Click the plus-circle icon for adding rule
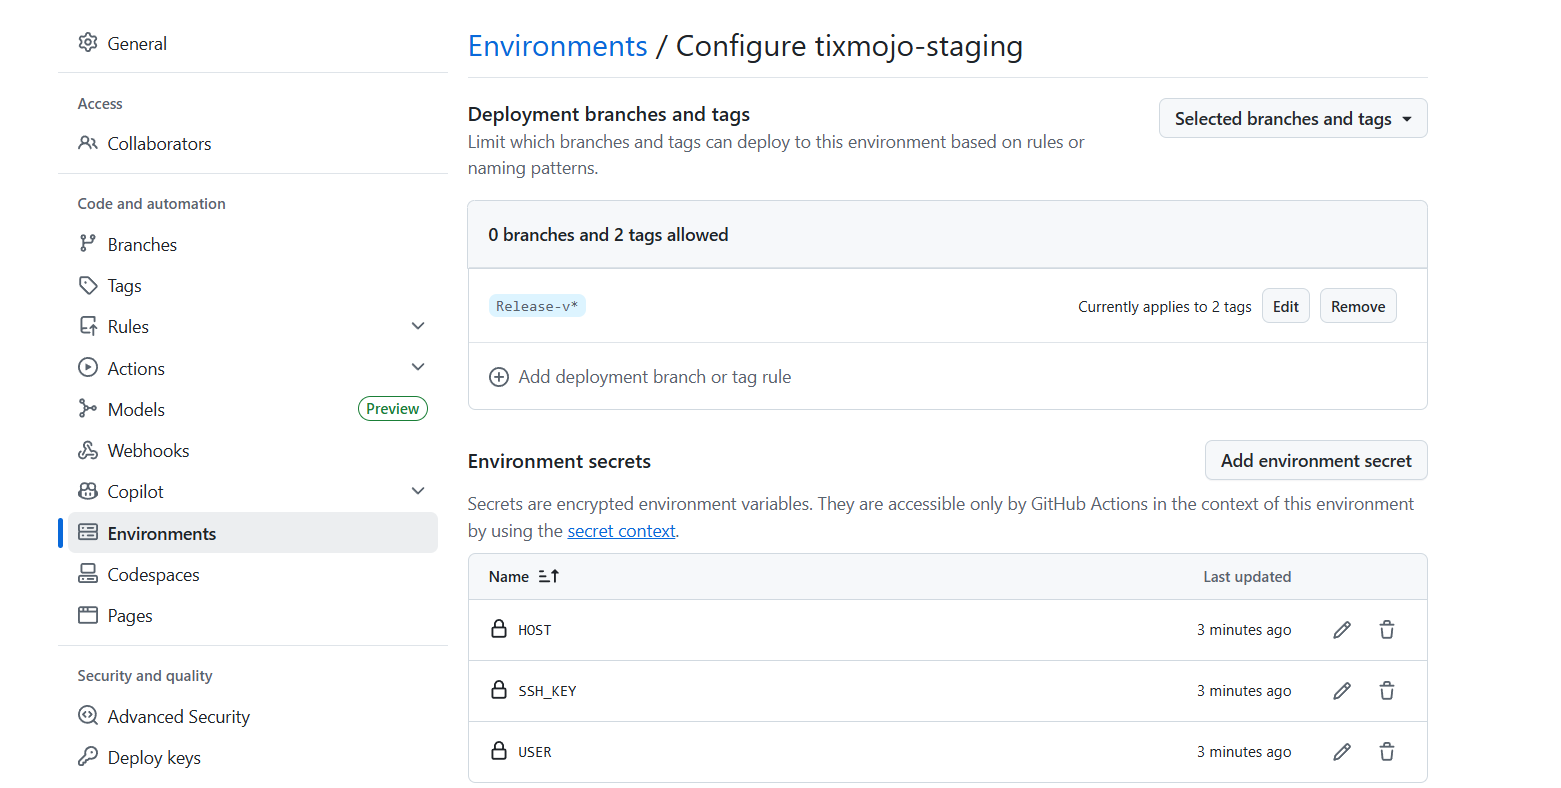 [x=499, y=377]
